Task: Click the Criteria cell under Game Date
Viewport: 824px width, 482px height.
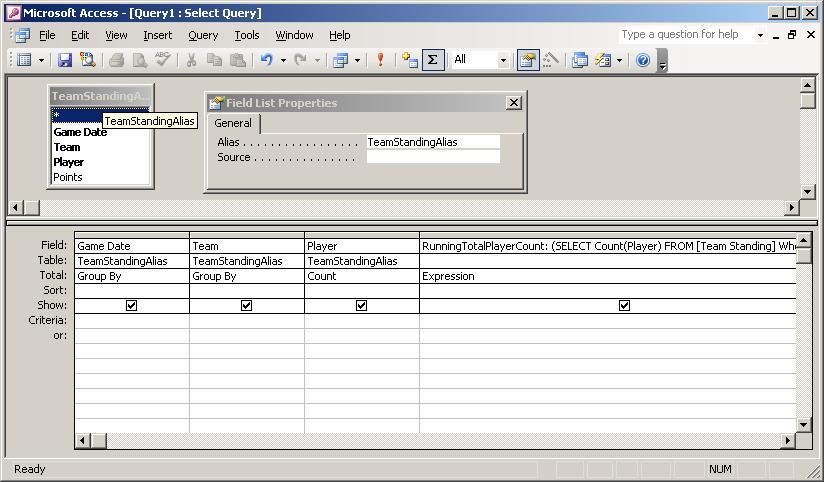Action: (x=131, y=320)
